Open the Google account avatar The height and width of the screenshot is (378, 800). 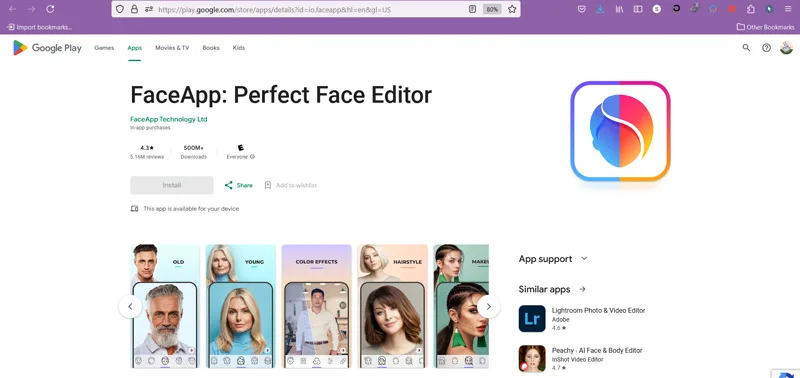786,48
